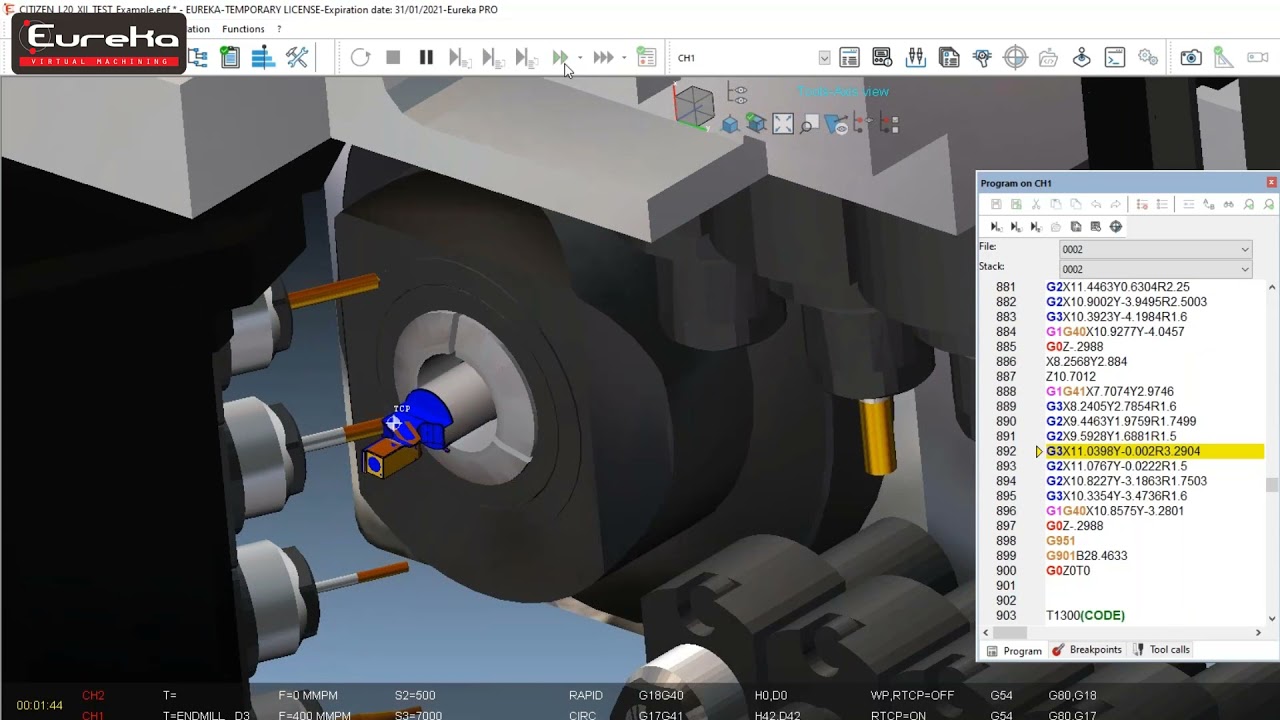Open the tools magazine icon

[x=915, y=58]
